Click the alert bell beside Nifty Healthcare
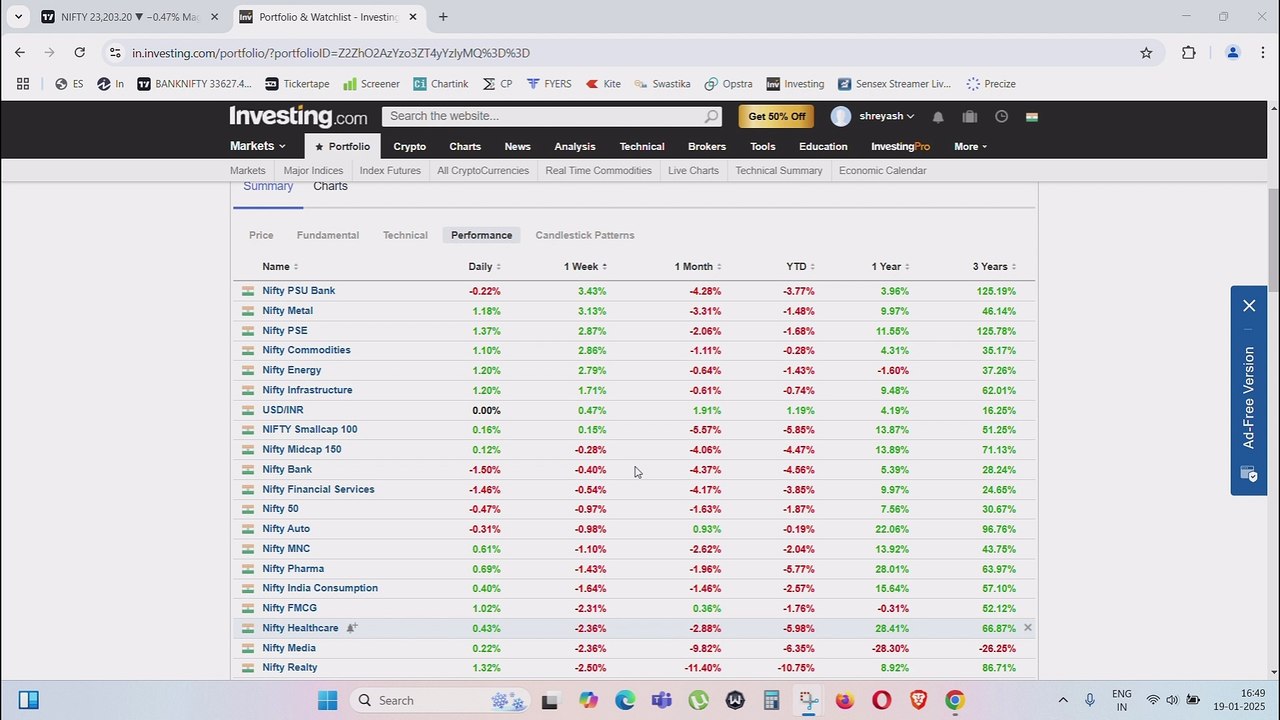The height and width of the screenshot is (720, 1280). click(x=351, y=628)
